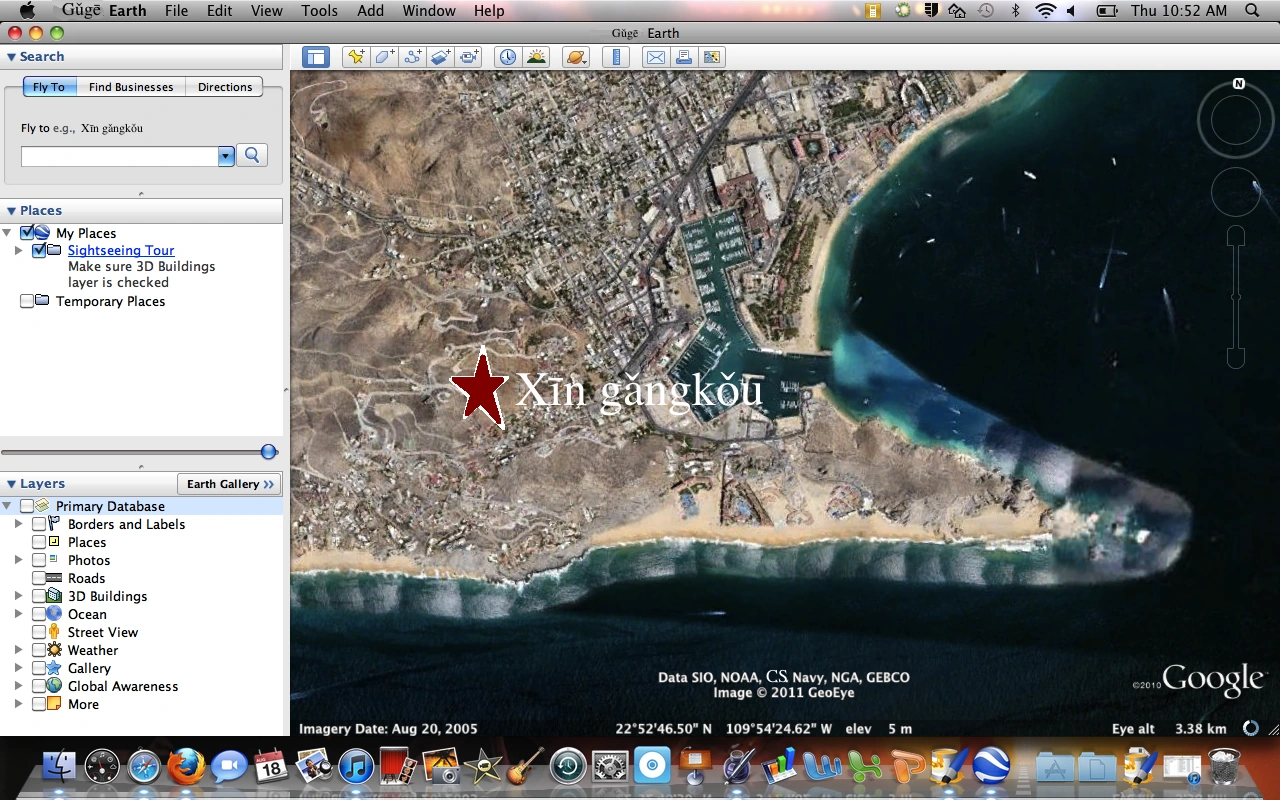The height and width of the screenshot is (800, 1280).
Task: Switch to the Find Businesses tab
Action: [131, 87]
